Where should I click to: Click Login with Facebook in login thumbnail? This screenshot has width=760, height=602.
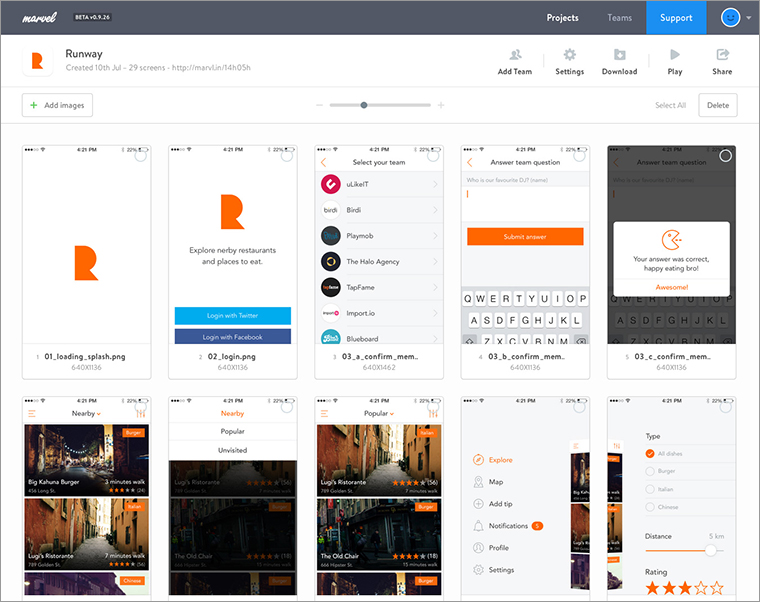coord(233,337)
